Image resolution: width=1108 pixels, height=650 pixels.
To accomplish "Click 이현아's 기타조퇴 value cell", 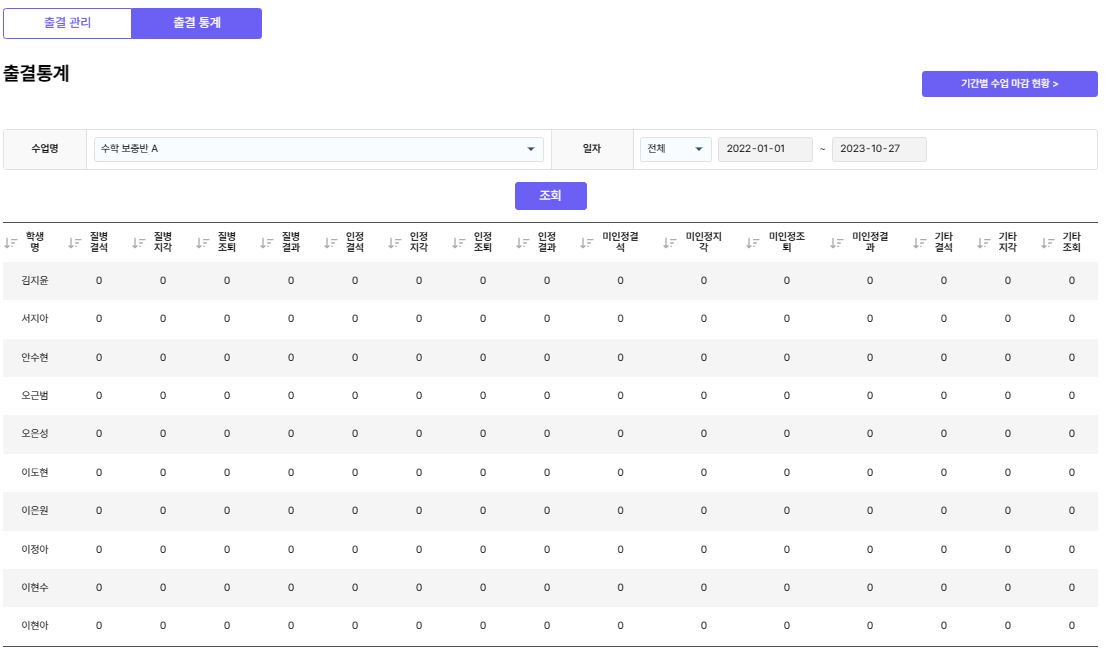I will click(1072, 626).
